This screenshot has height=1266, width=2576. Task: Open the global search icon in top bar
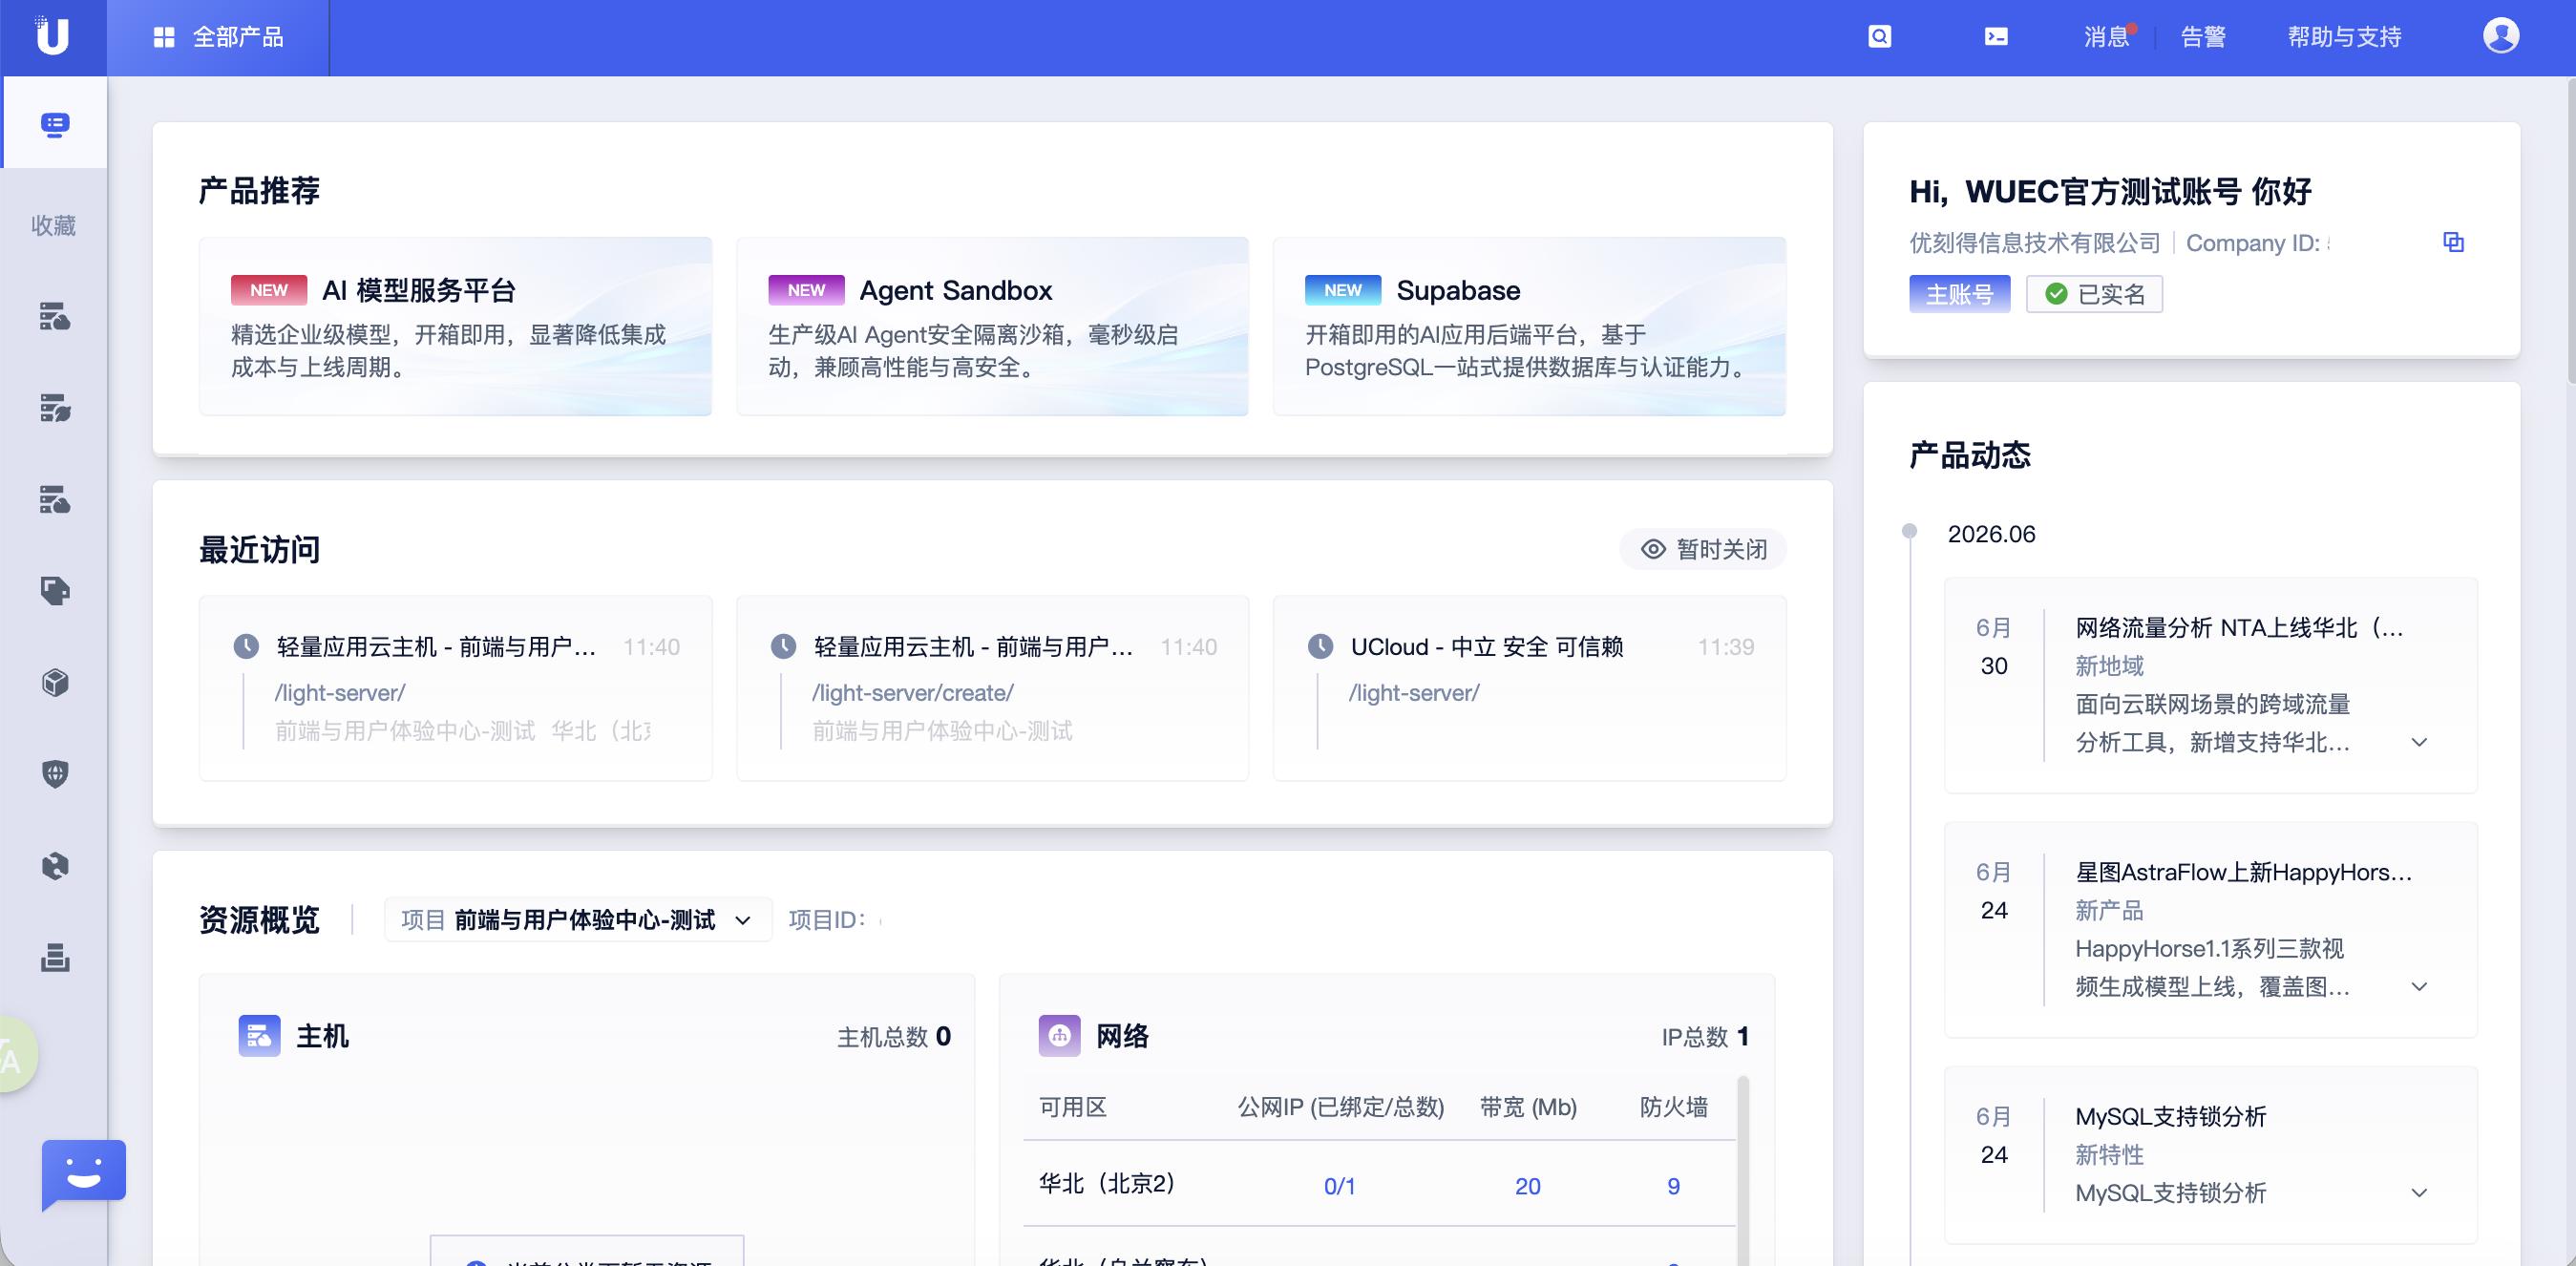tap(1879, 37)
